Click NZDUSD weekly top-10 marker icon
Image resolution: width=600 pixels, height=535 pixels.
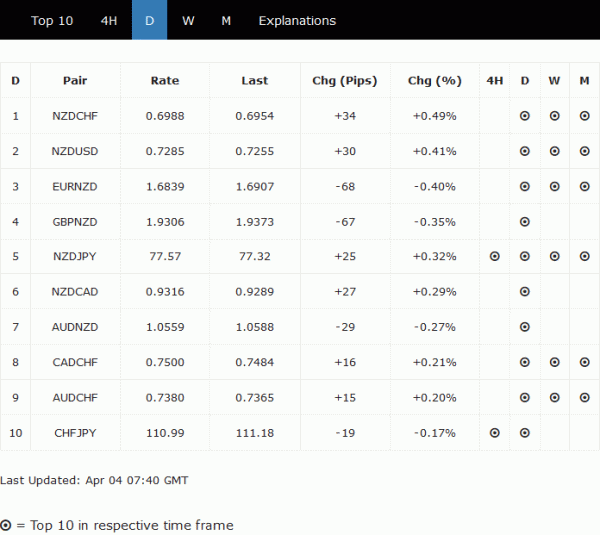[554, 151]
